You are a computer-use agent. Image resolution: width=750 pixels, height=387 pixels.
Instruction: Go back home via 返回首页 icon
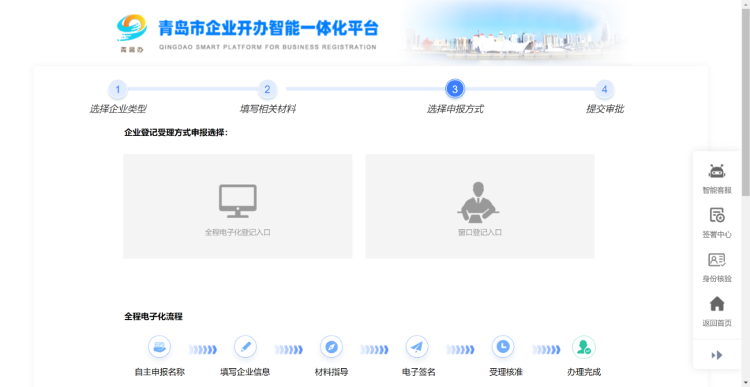coord(717,304)
